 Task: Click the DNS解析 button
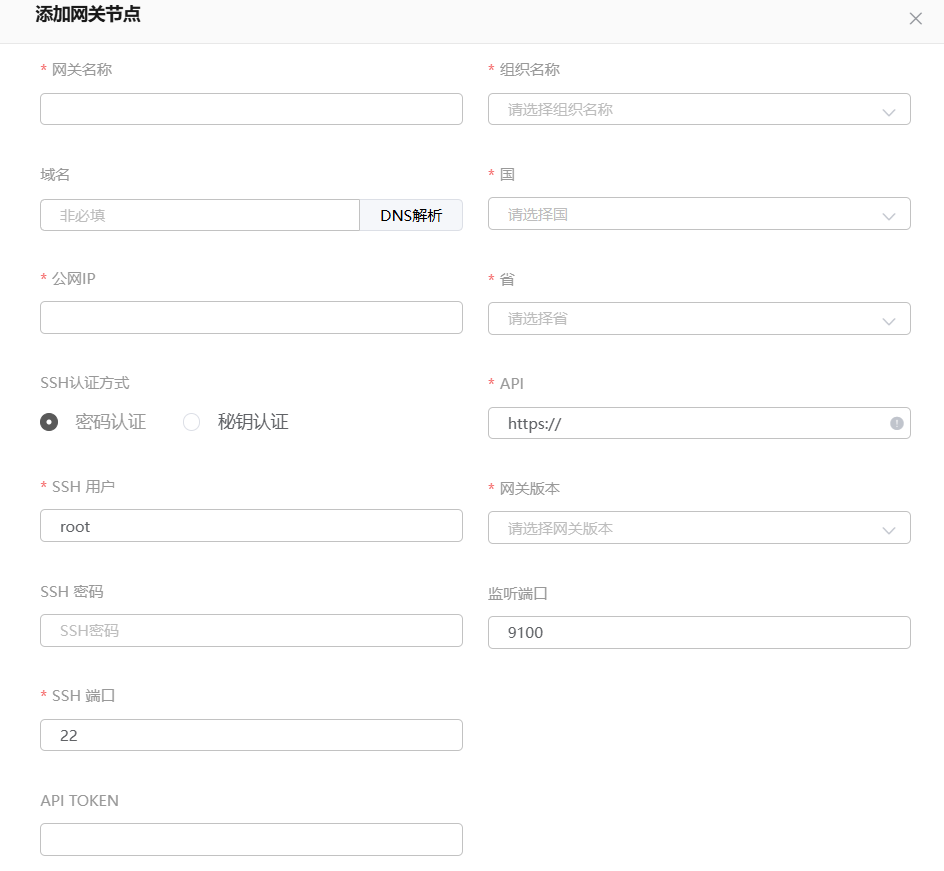[411, 215]
